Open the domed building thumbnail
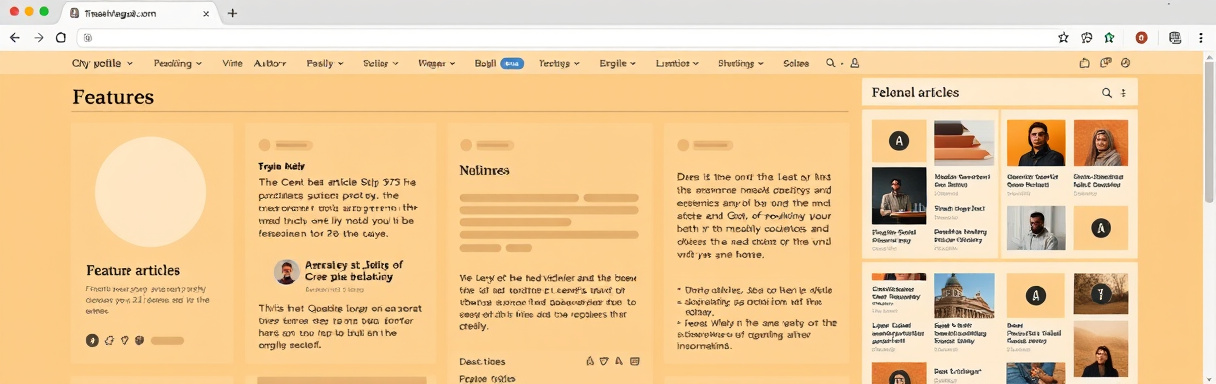1216x384 pixels. (x=964, y=295)
